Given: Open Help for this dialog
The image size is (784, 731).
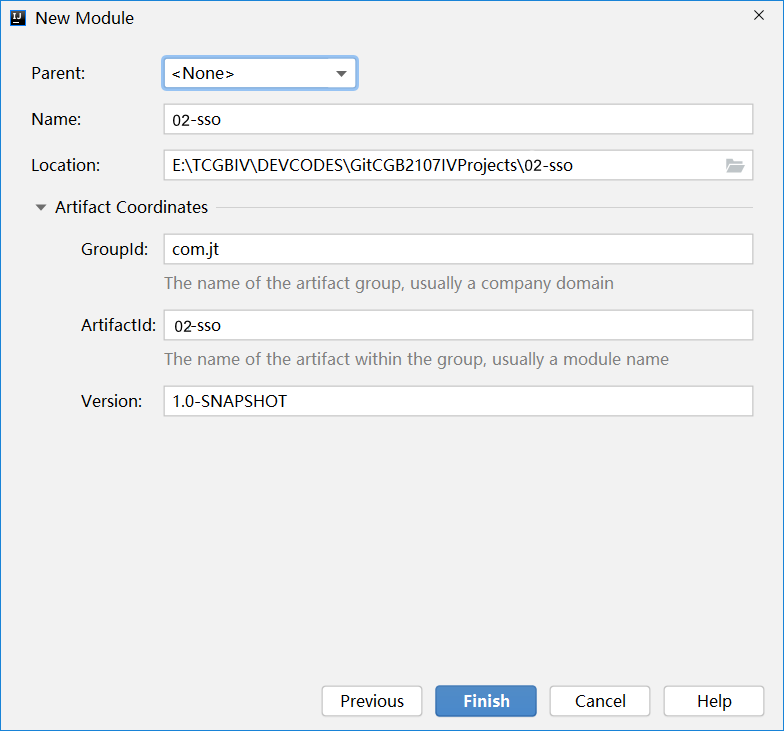Looking at the screenshot, I should pyautogui.click(x=714, y=701).
